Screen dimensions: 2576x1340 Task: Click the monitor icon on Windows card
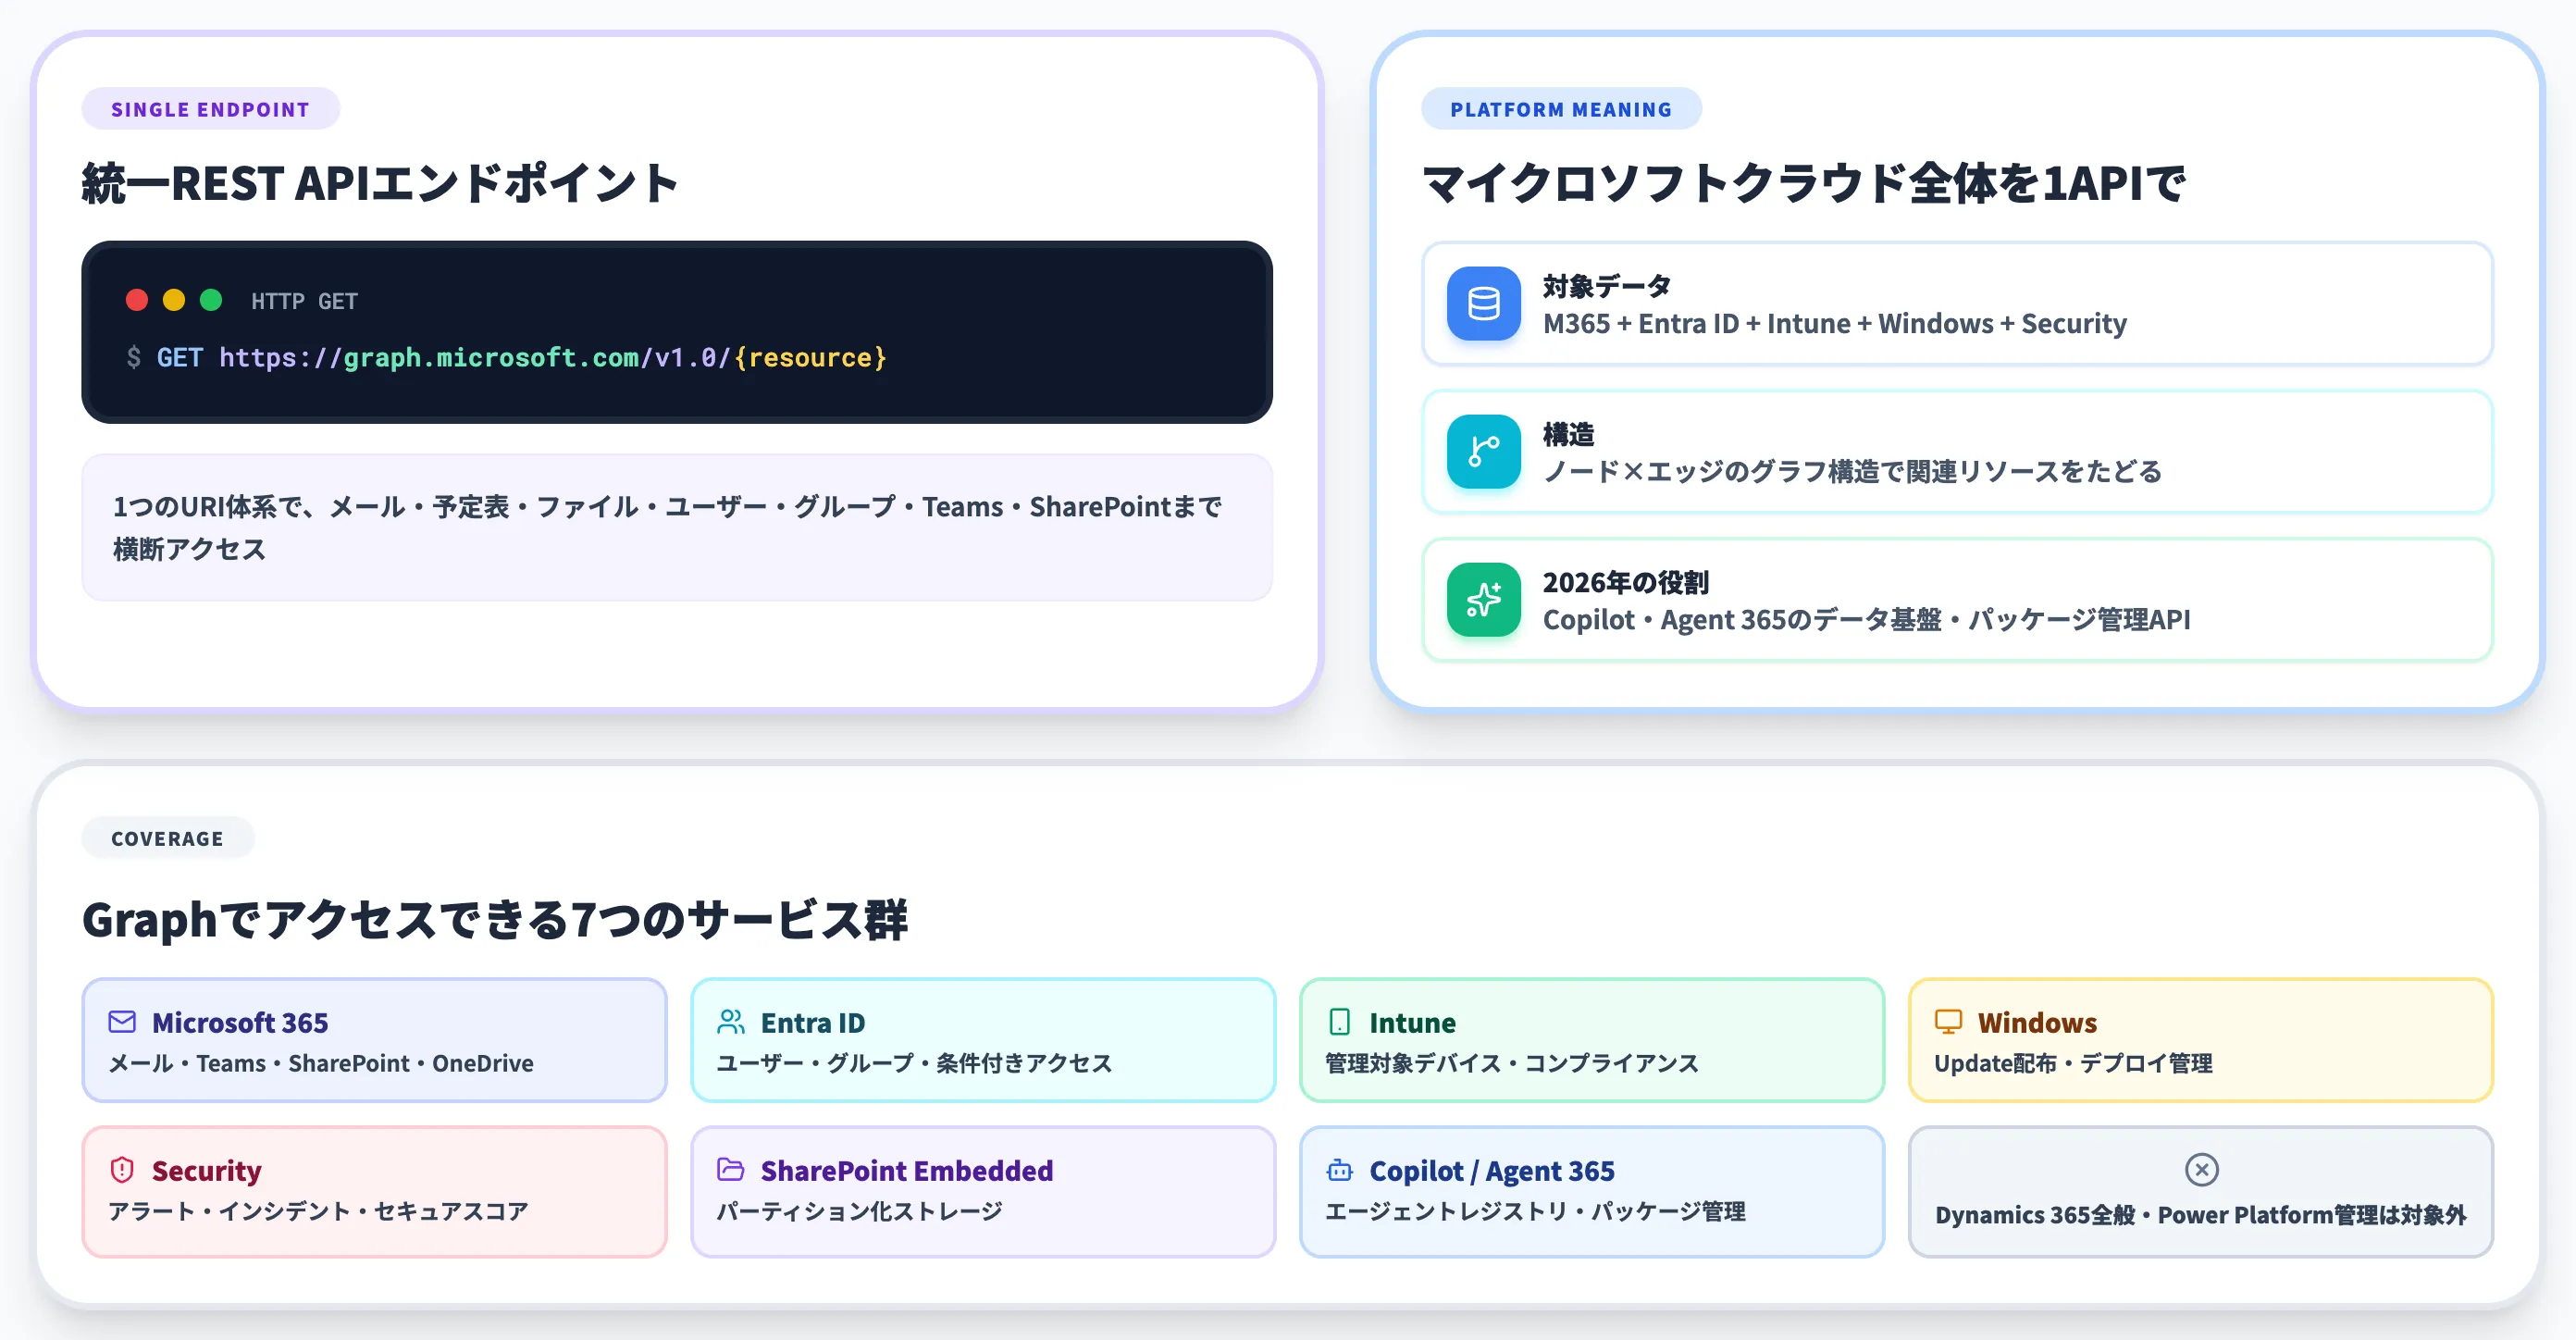click(1948, 1021)
